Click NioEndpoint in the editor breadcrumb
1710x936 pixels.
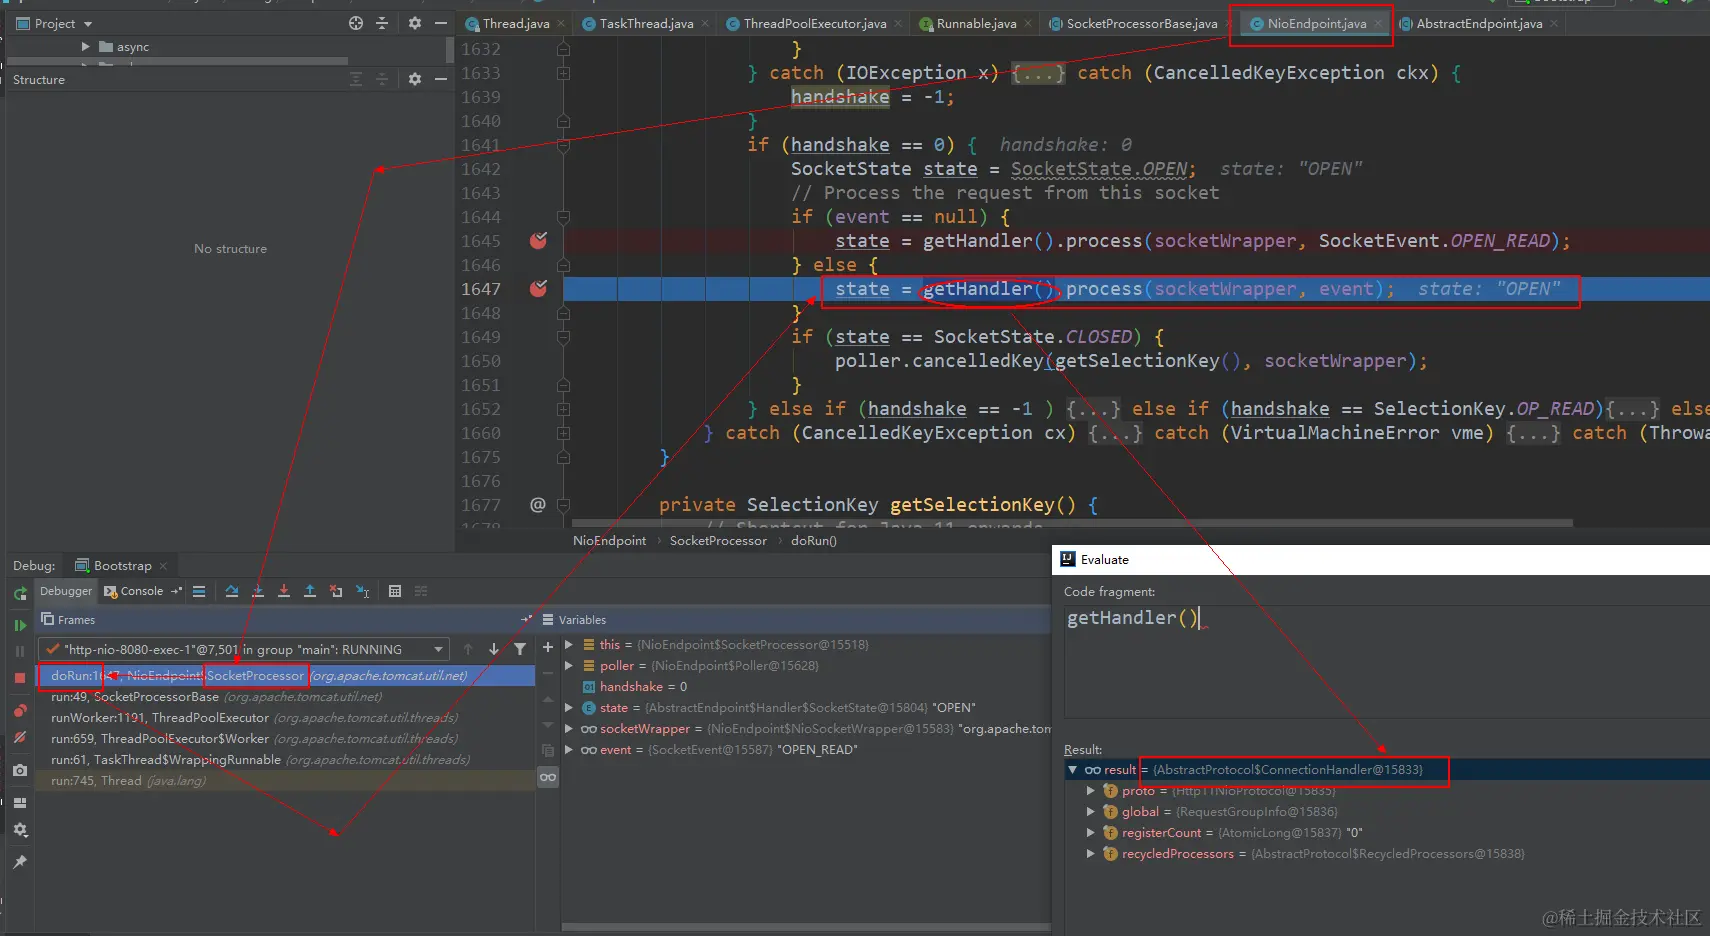(x=609, y=541)
